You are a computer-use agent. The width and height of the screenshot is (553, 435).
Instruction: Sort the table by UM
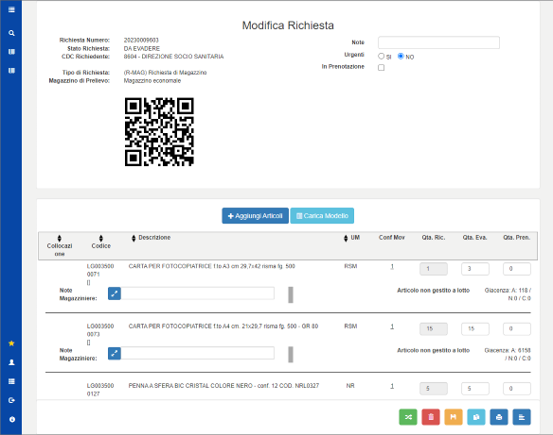coord(346,238)
